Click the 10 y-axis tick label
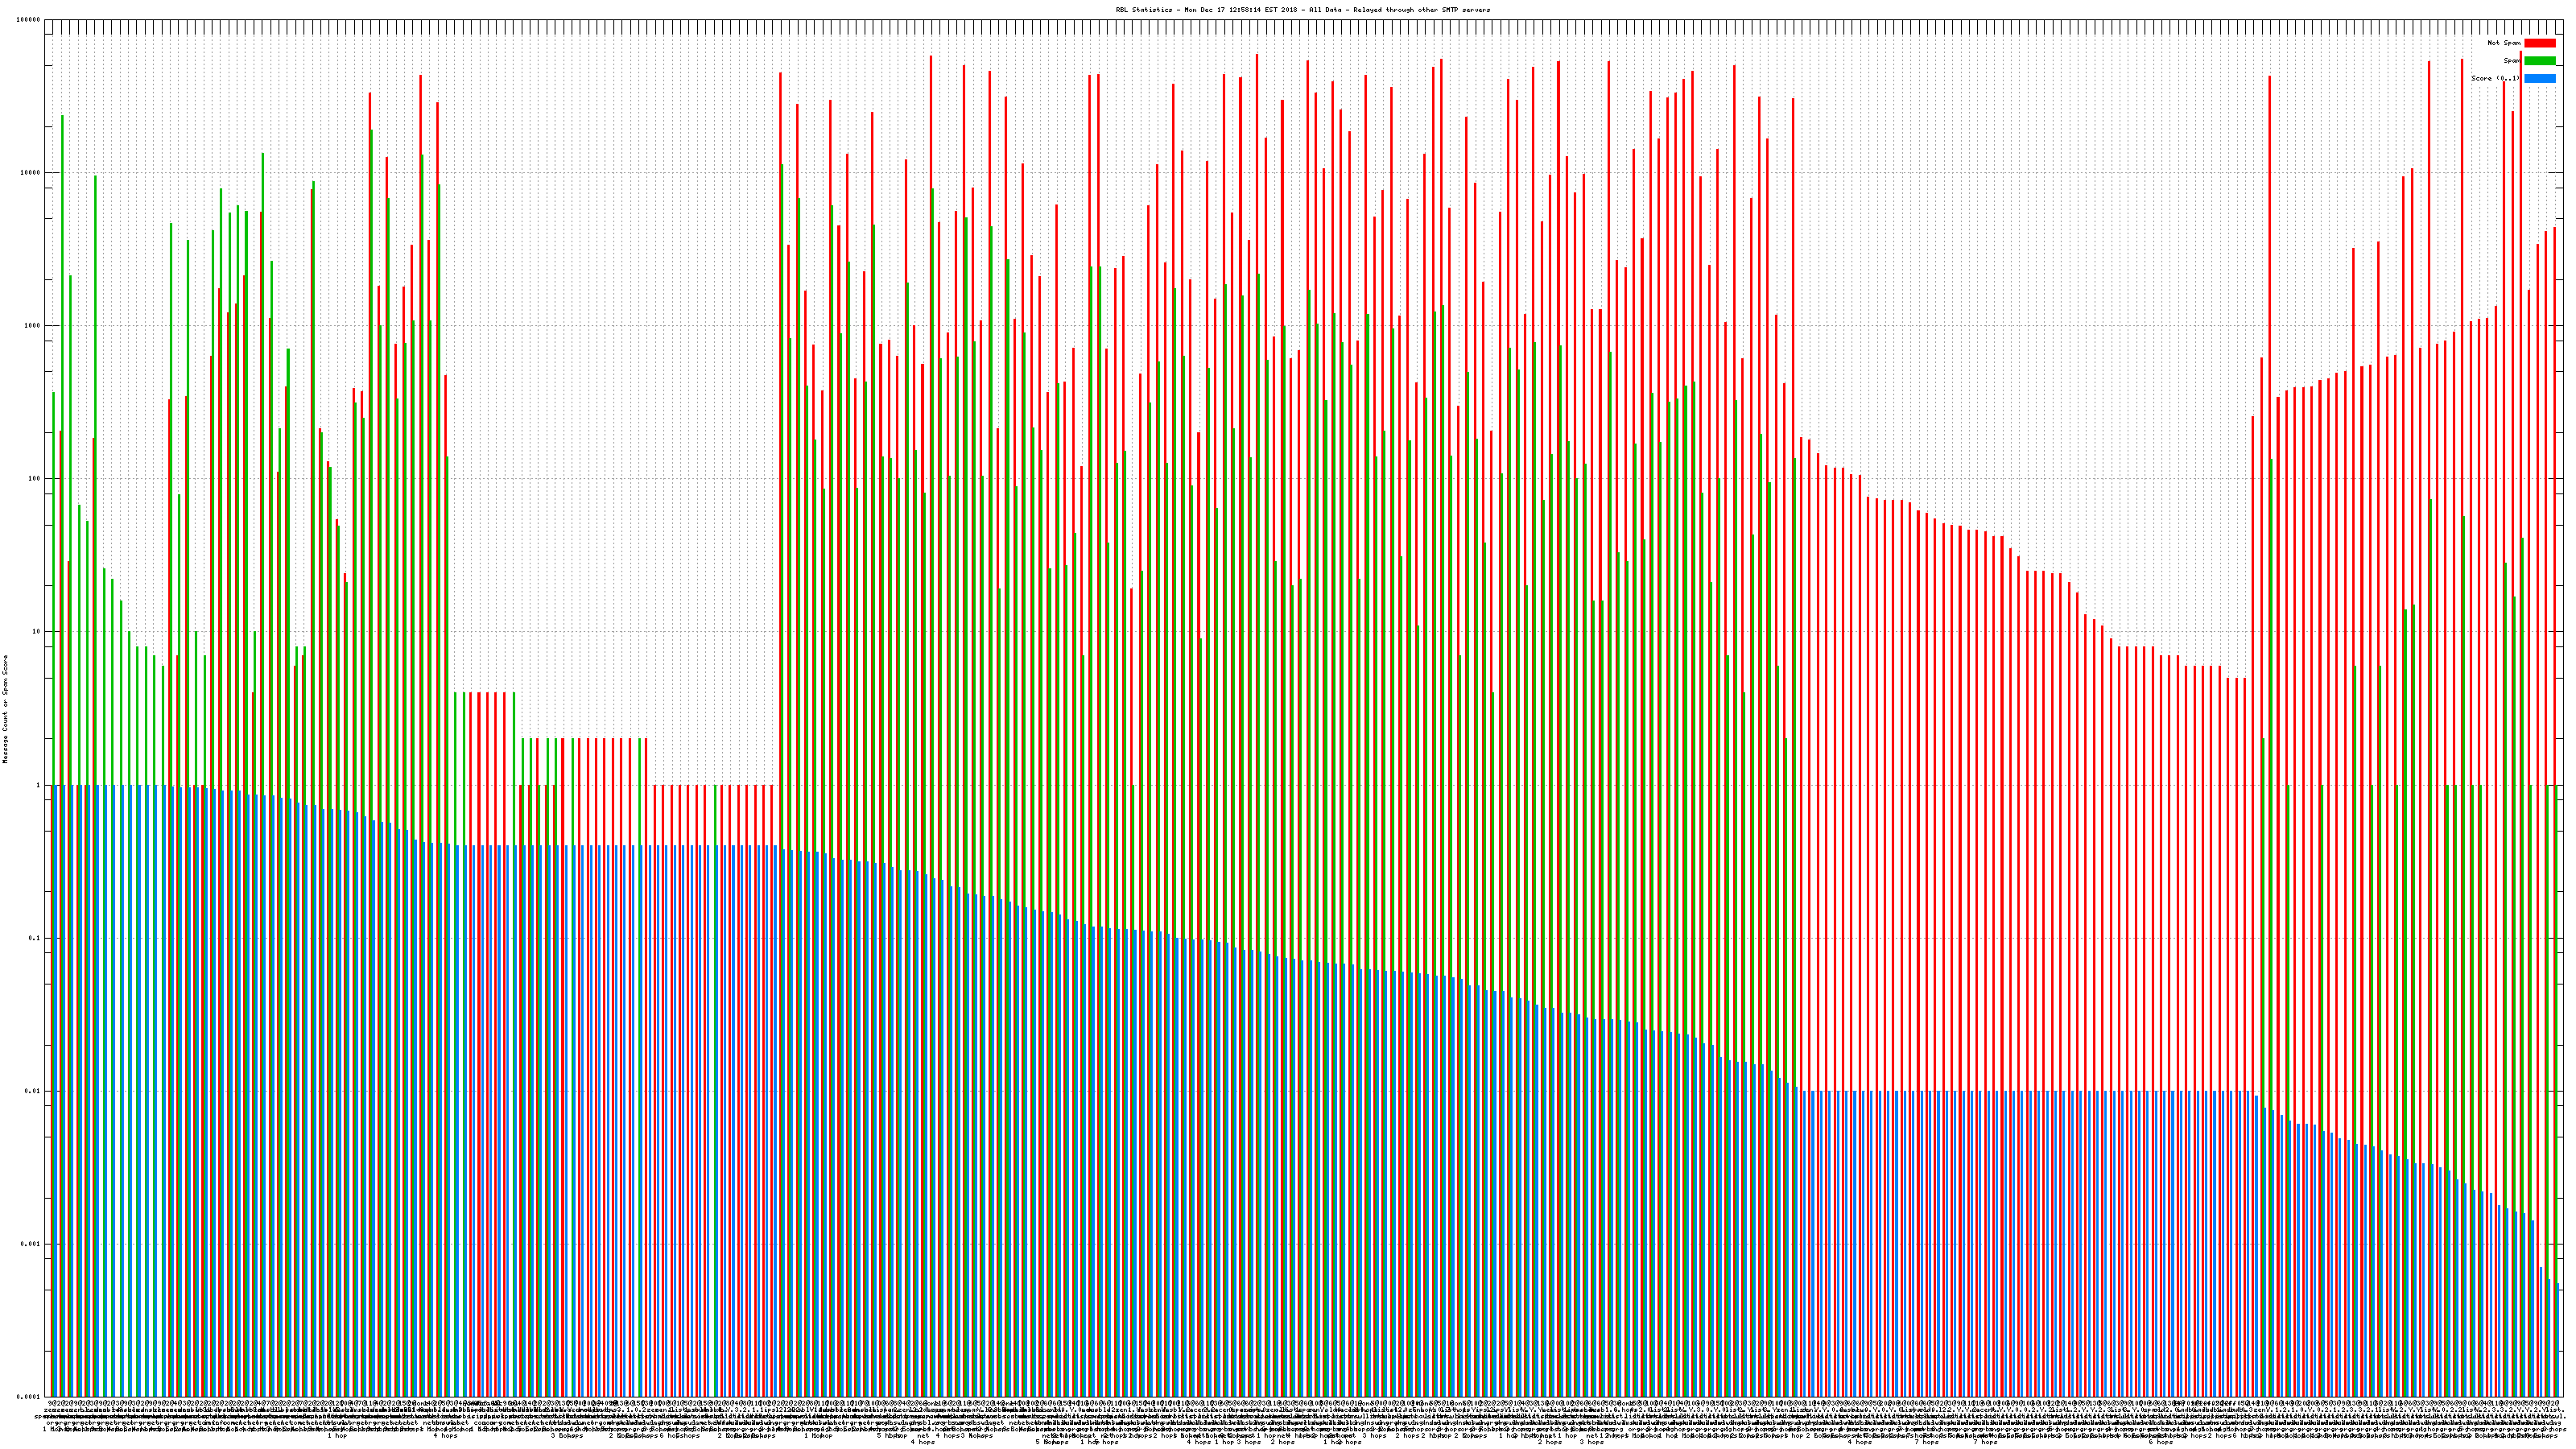Screen dimensions: 2576x1449 point(37,632)
